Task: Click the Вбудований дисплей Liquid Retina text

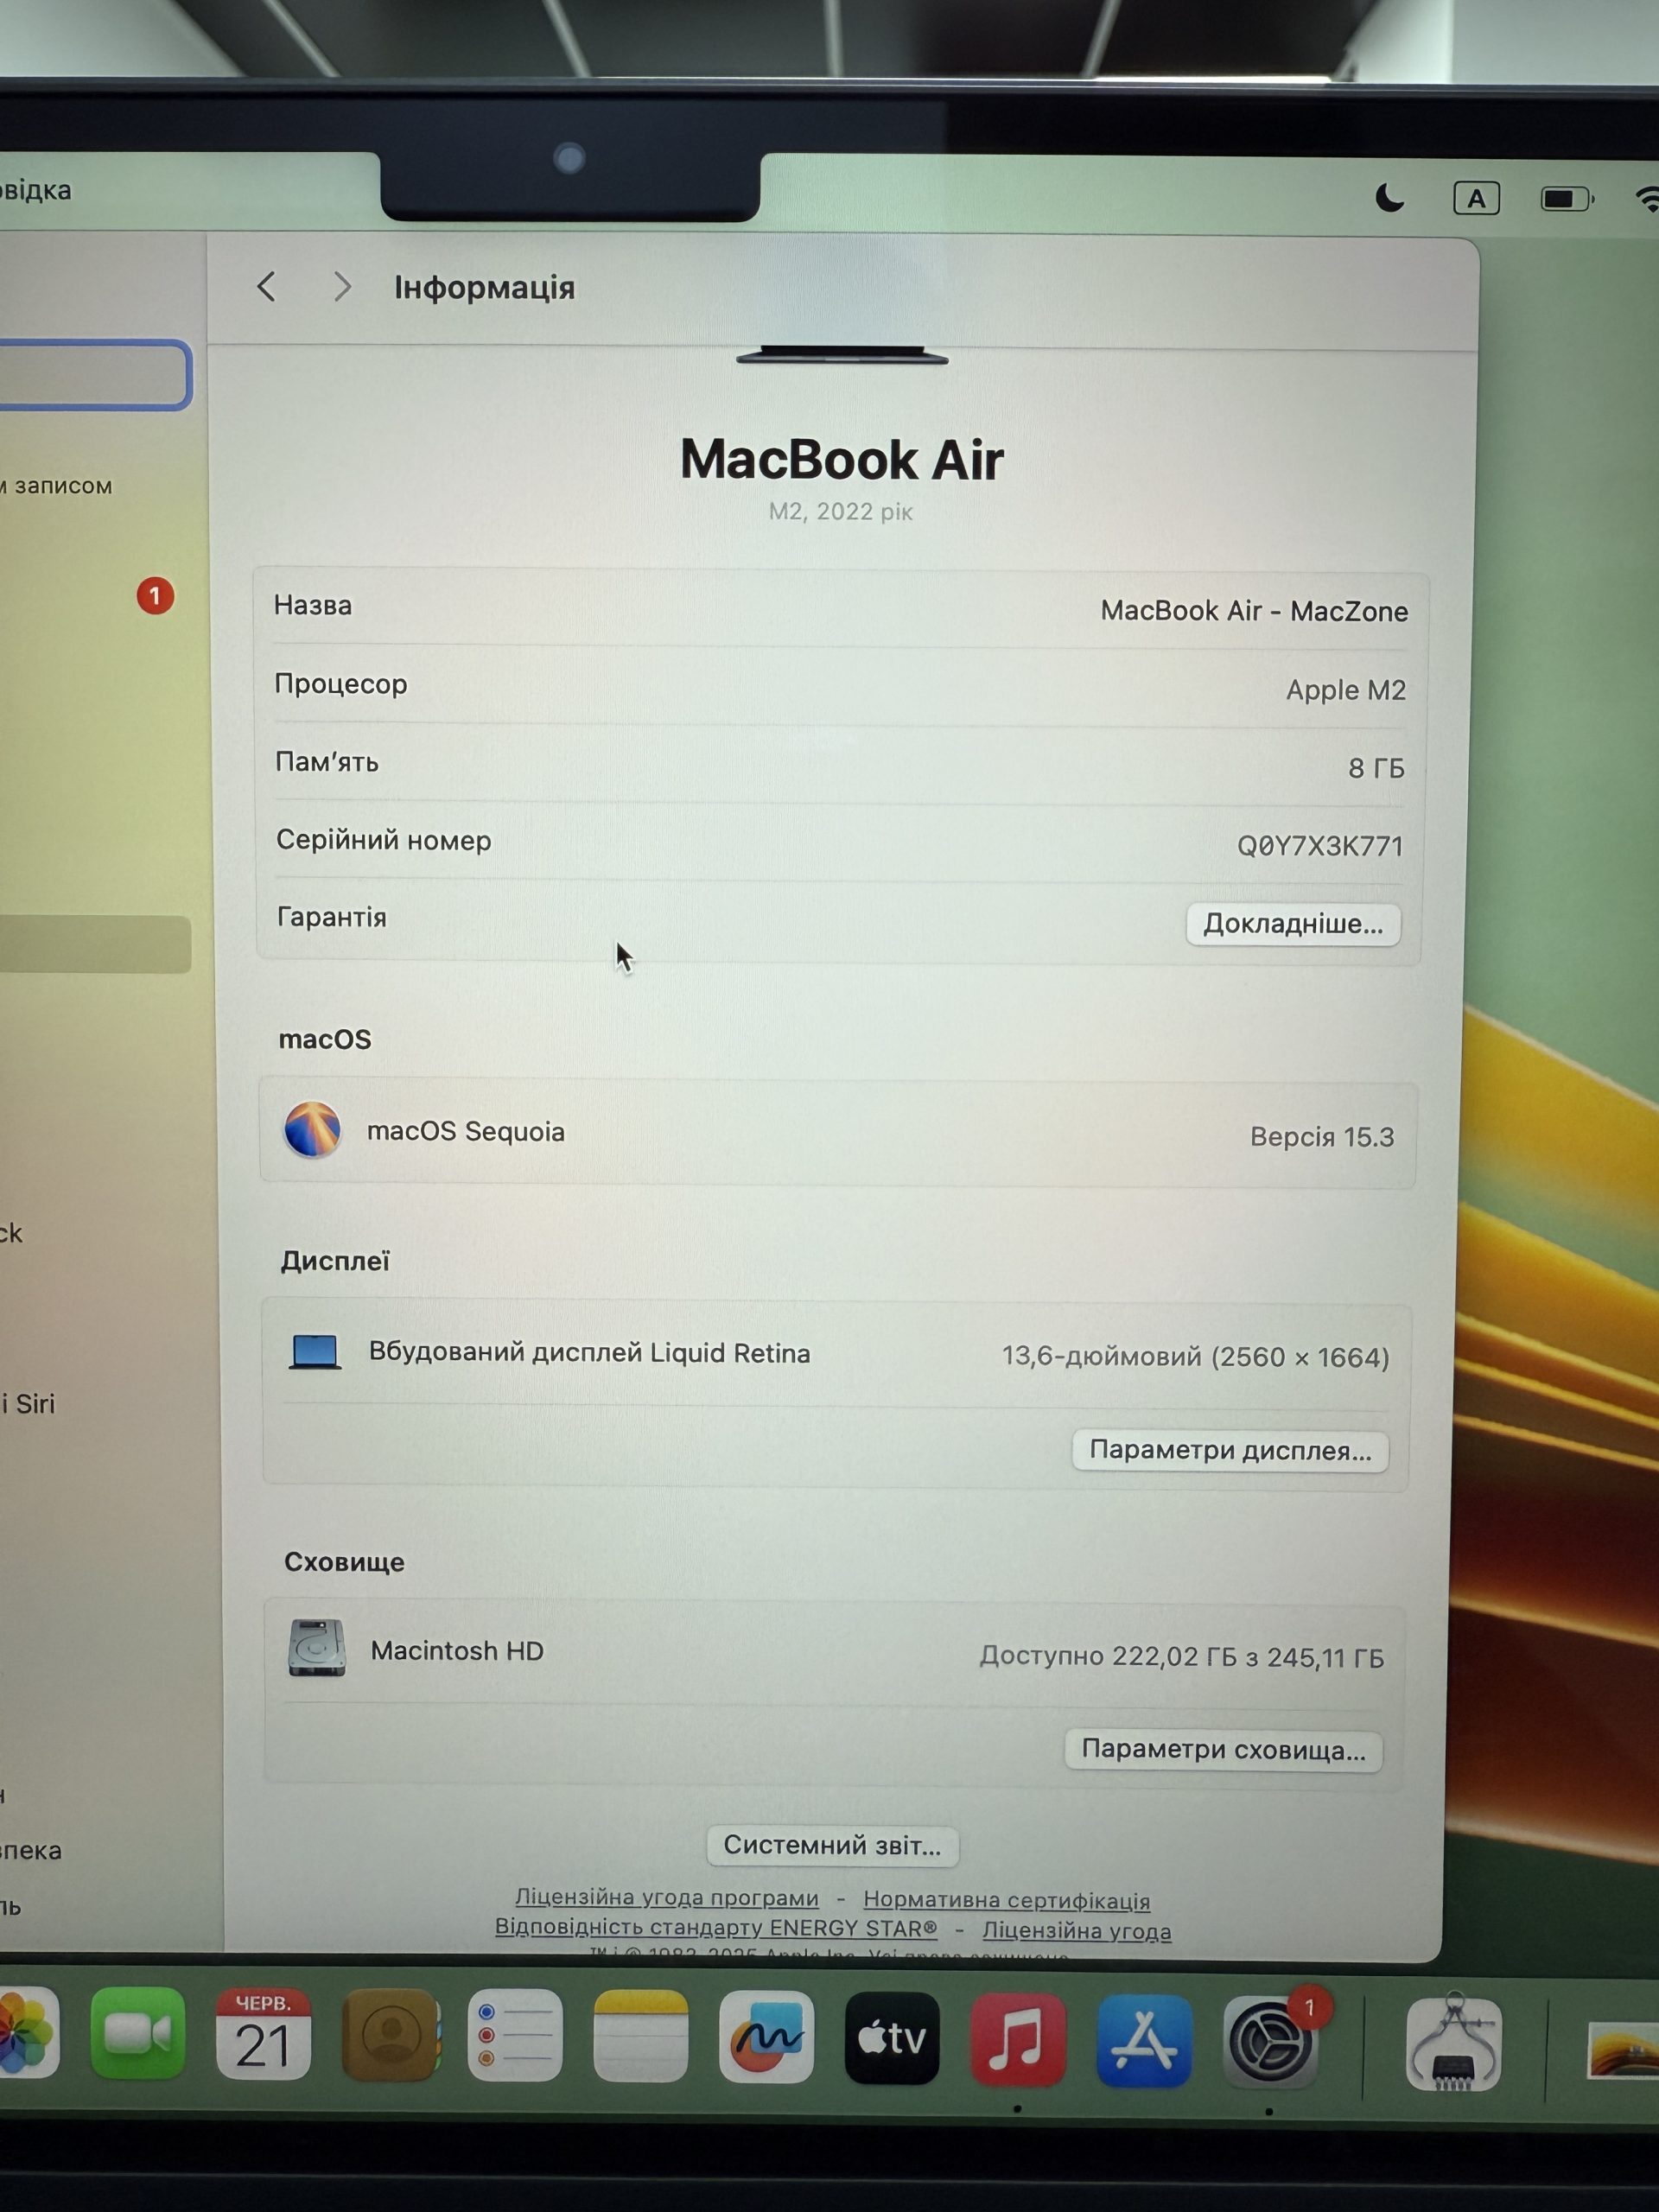Action: (590, 1352)
